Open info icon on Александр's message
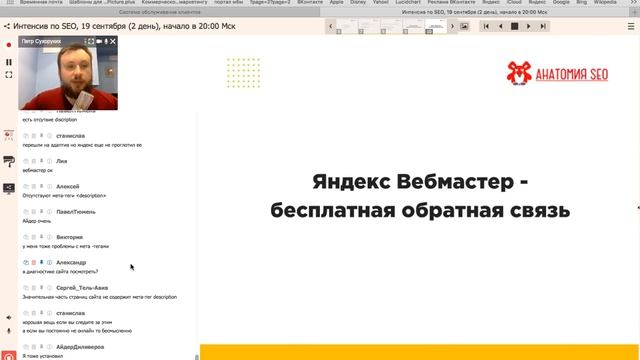This screenshot has width=640, height=360. 49,262
